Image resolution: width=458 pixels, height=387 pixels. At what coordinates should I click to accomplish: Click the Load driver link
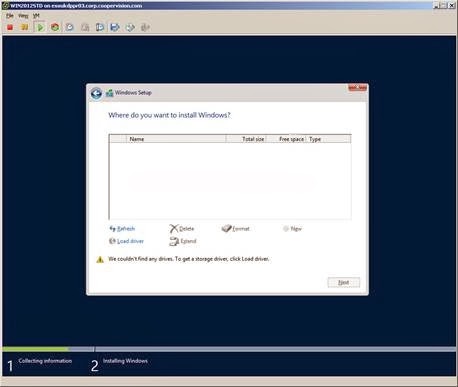[x=130, y=241]
